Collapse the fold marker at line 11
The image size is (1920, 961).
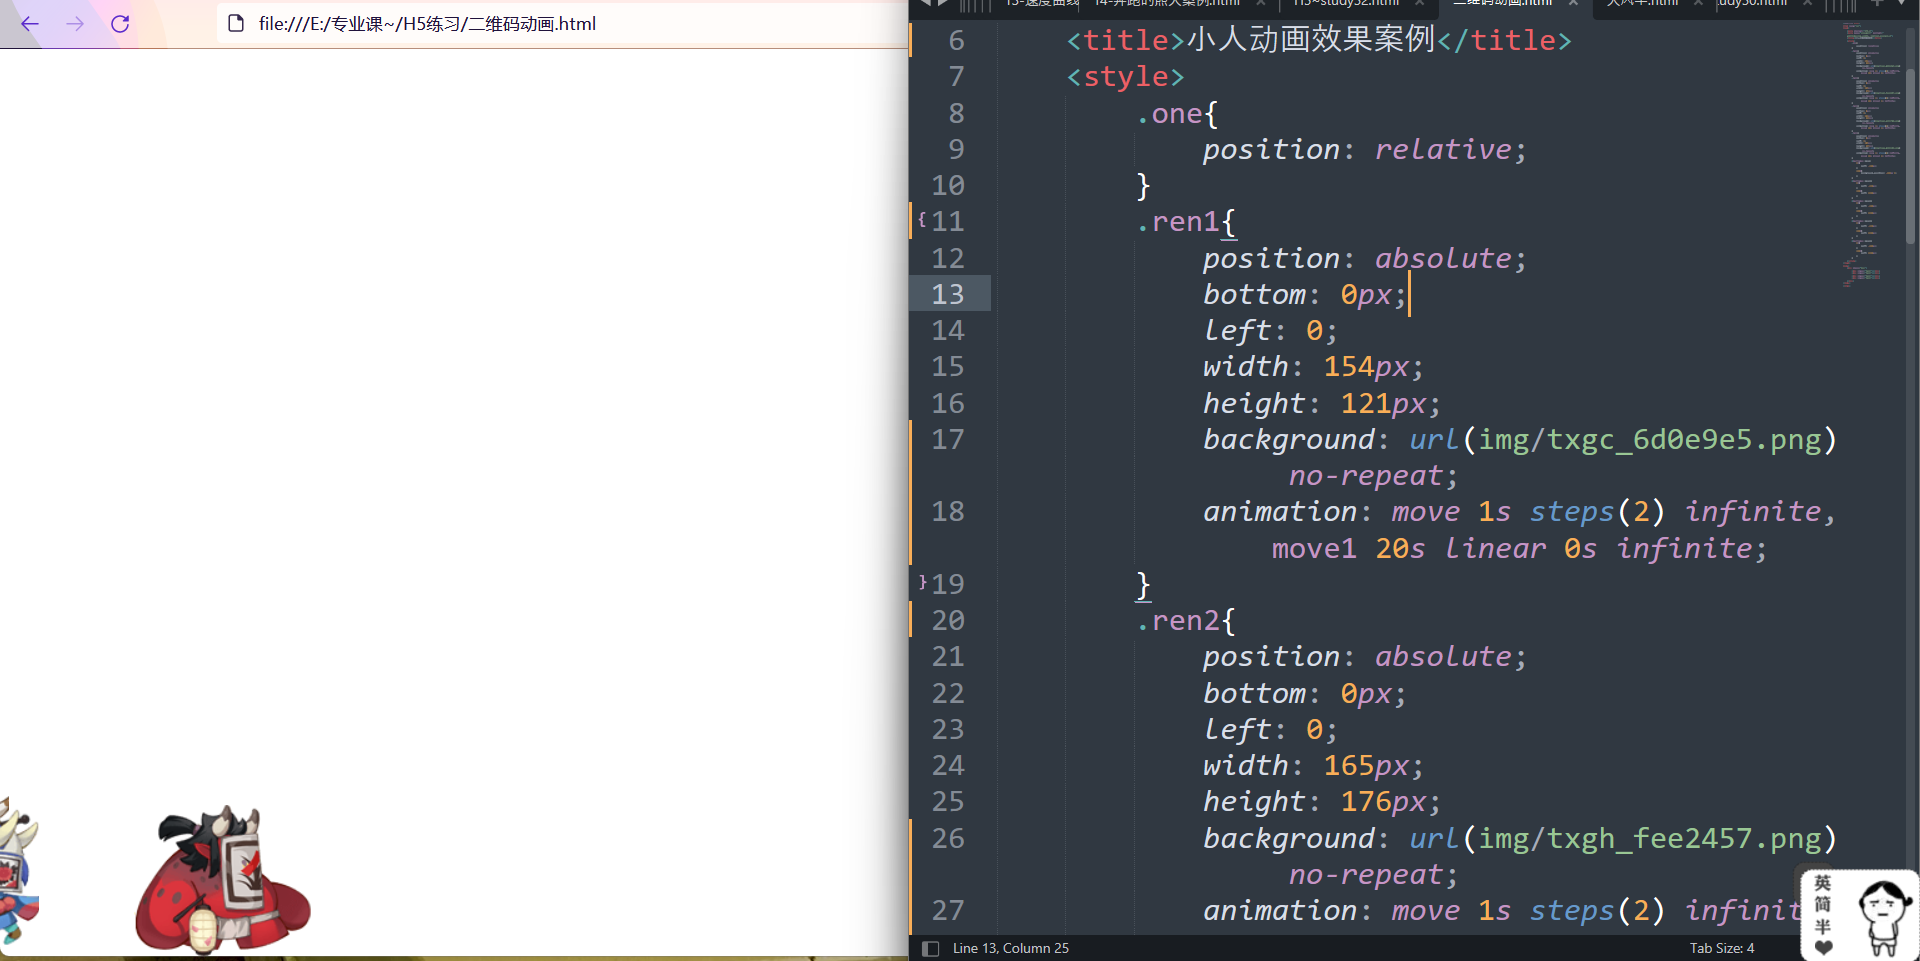[922, 220]
